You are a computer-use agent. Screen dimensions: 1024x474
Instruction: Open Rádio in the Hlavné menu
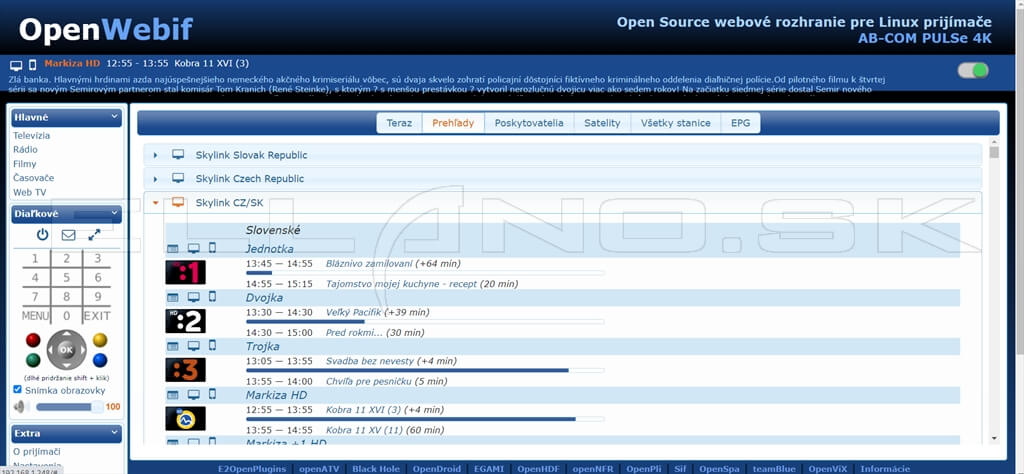pyautogui.click(x=25, y=150)
